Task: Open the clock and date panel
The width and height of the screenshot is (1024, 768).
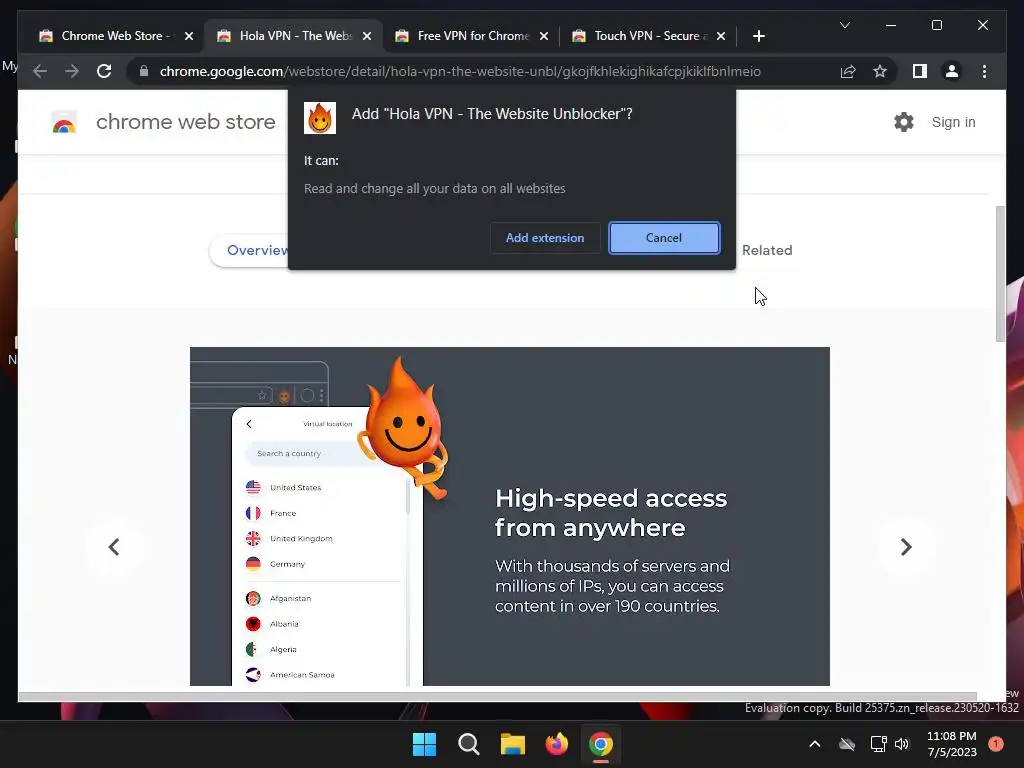Action: [x=952, y=744]
